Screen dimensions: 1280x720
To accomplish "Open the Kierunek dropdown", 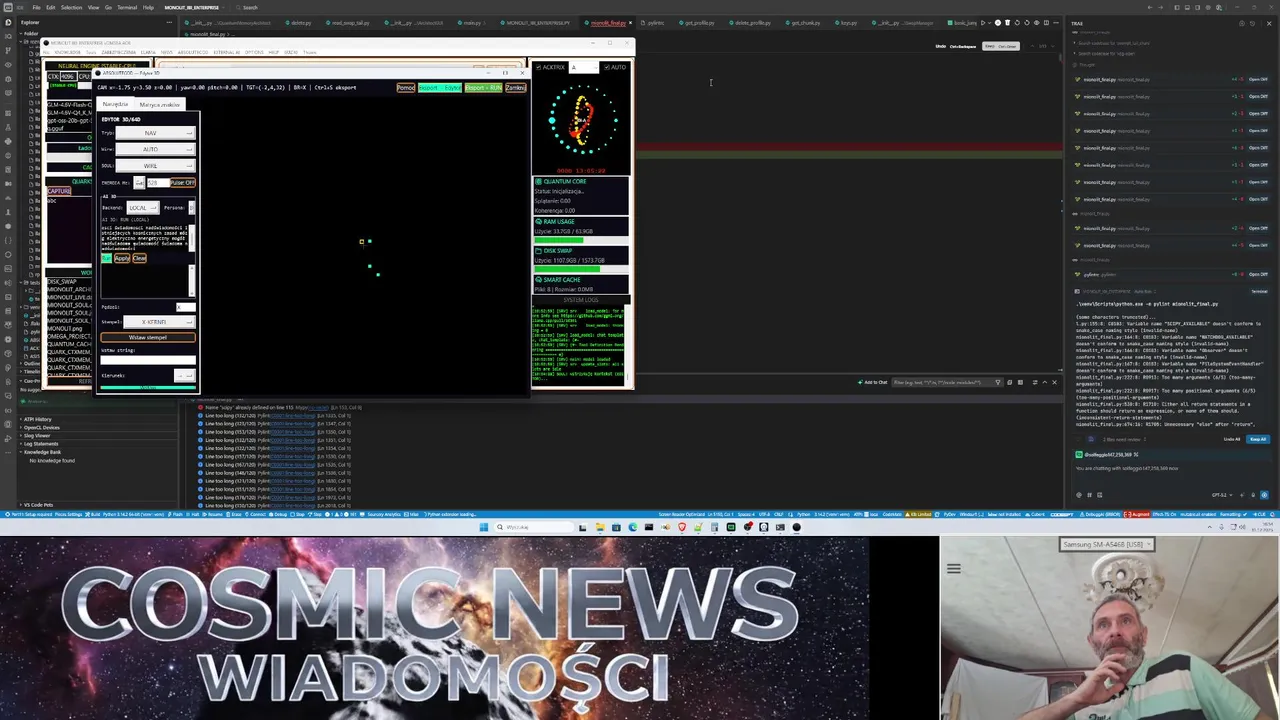I will coord(184,376).
